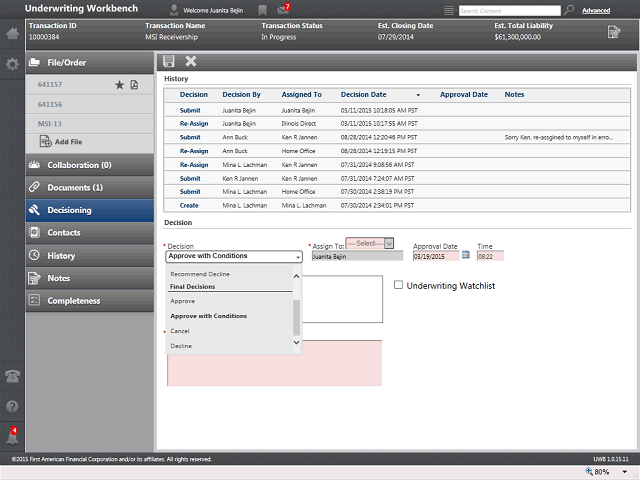Select file 641157
This screenshot has width=640, height=480.
[50, 85]
